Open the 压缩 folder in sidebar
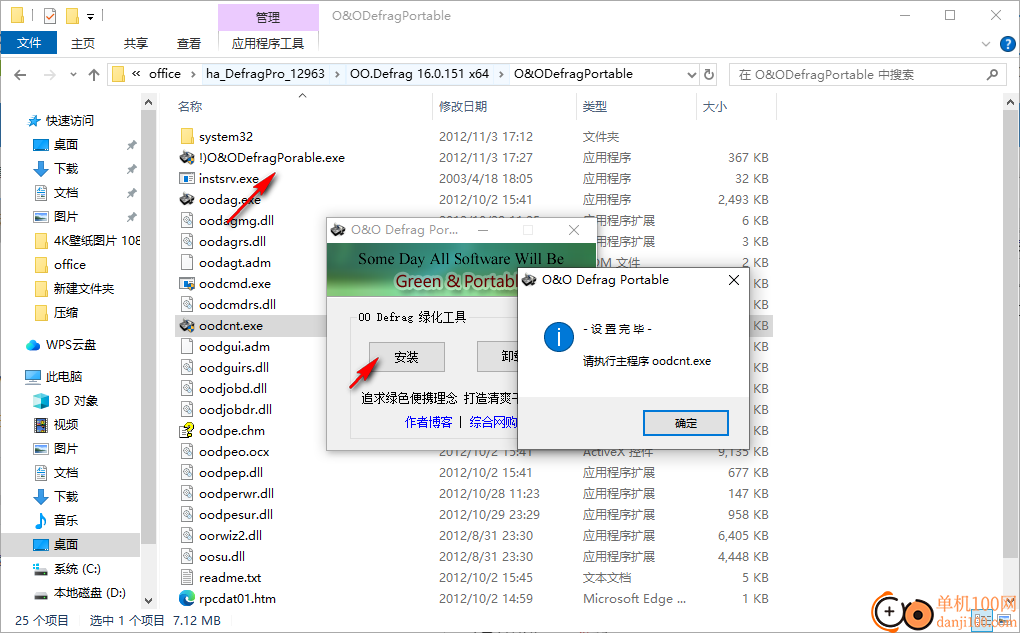This screenshot has width=1020, height=633. pyautogui.click(x=66, y=312)
